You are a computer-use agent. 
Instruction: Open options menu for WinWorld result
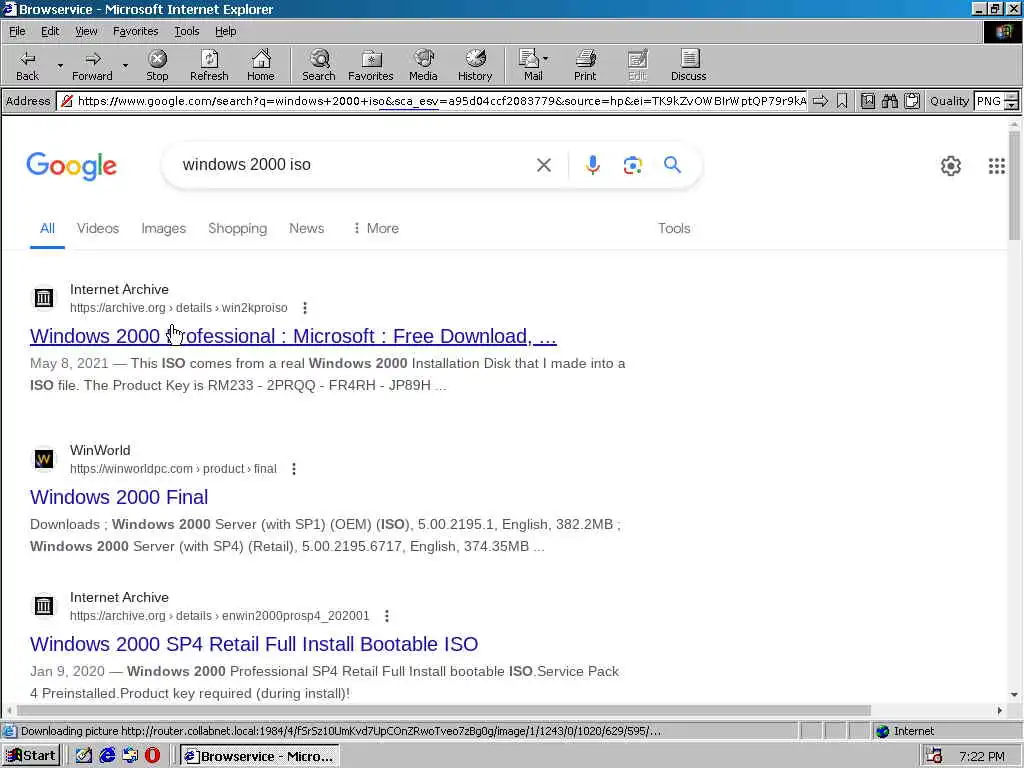click(294, 469)
